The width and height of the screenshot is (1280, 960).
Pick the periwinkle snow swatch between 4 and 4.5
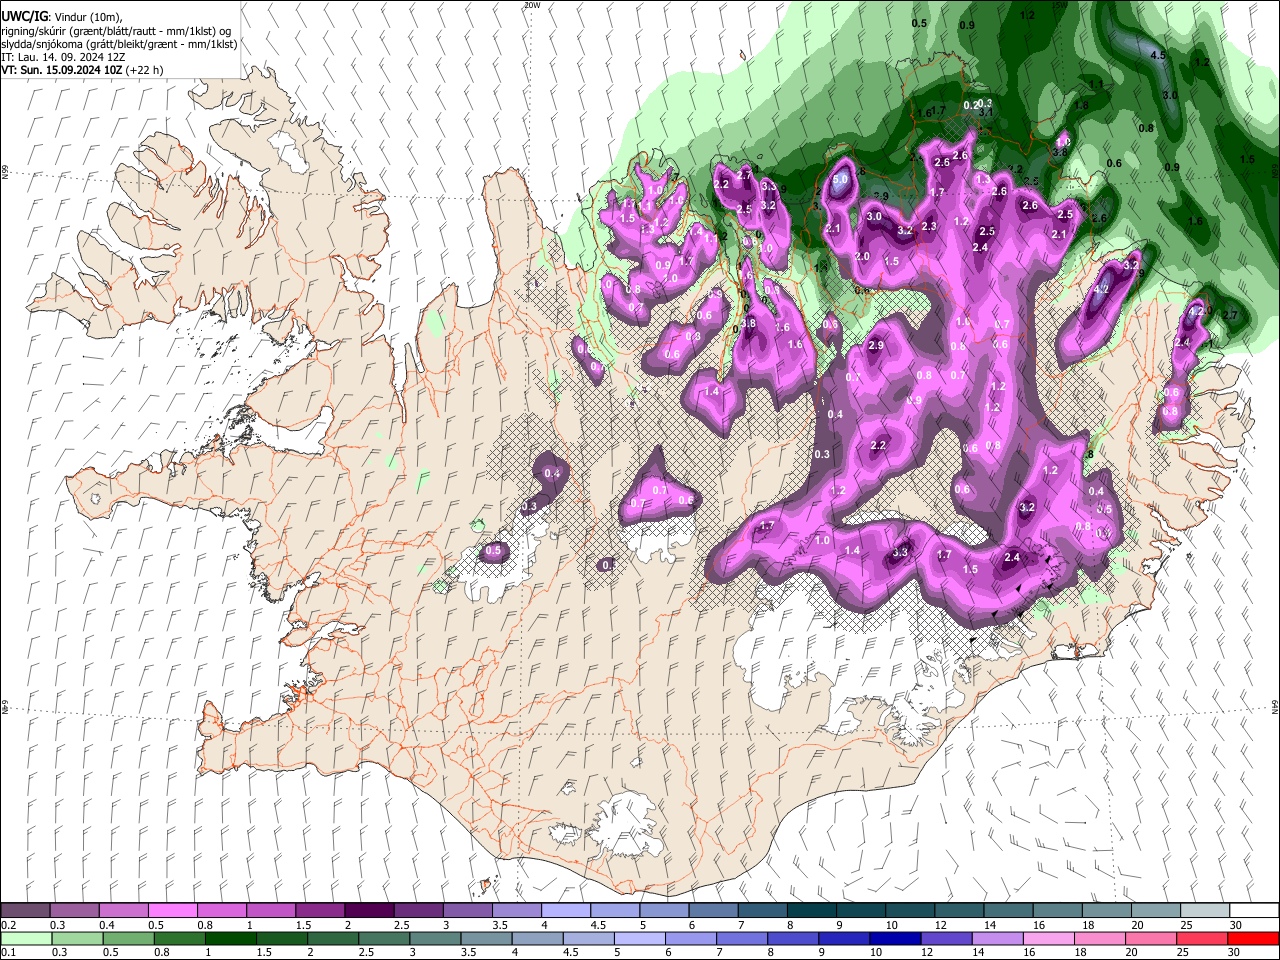[565, 910]
